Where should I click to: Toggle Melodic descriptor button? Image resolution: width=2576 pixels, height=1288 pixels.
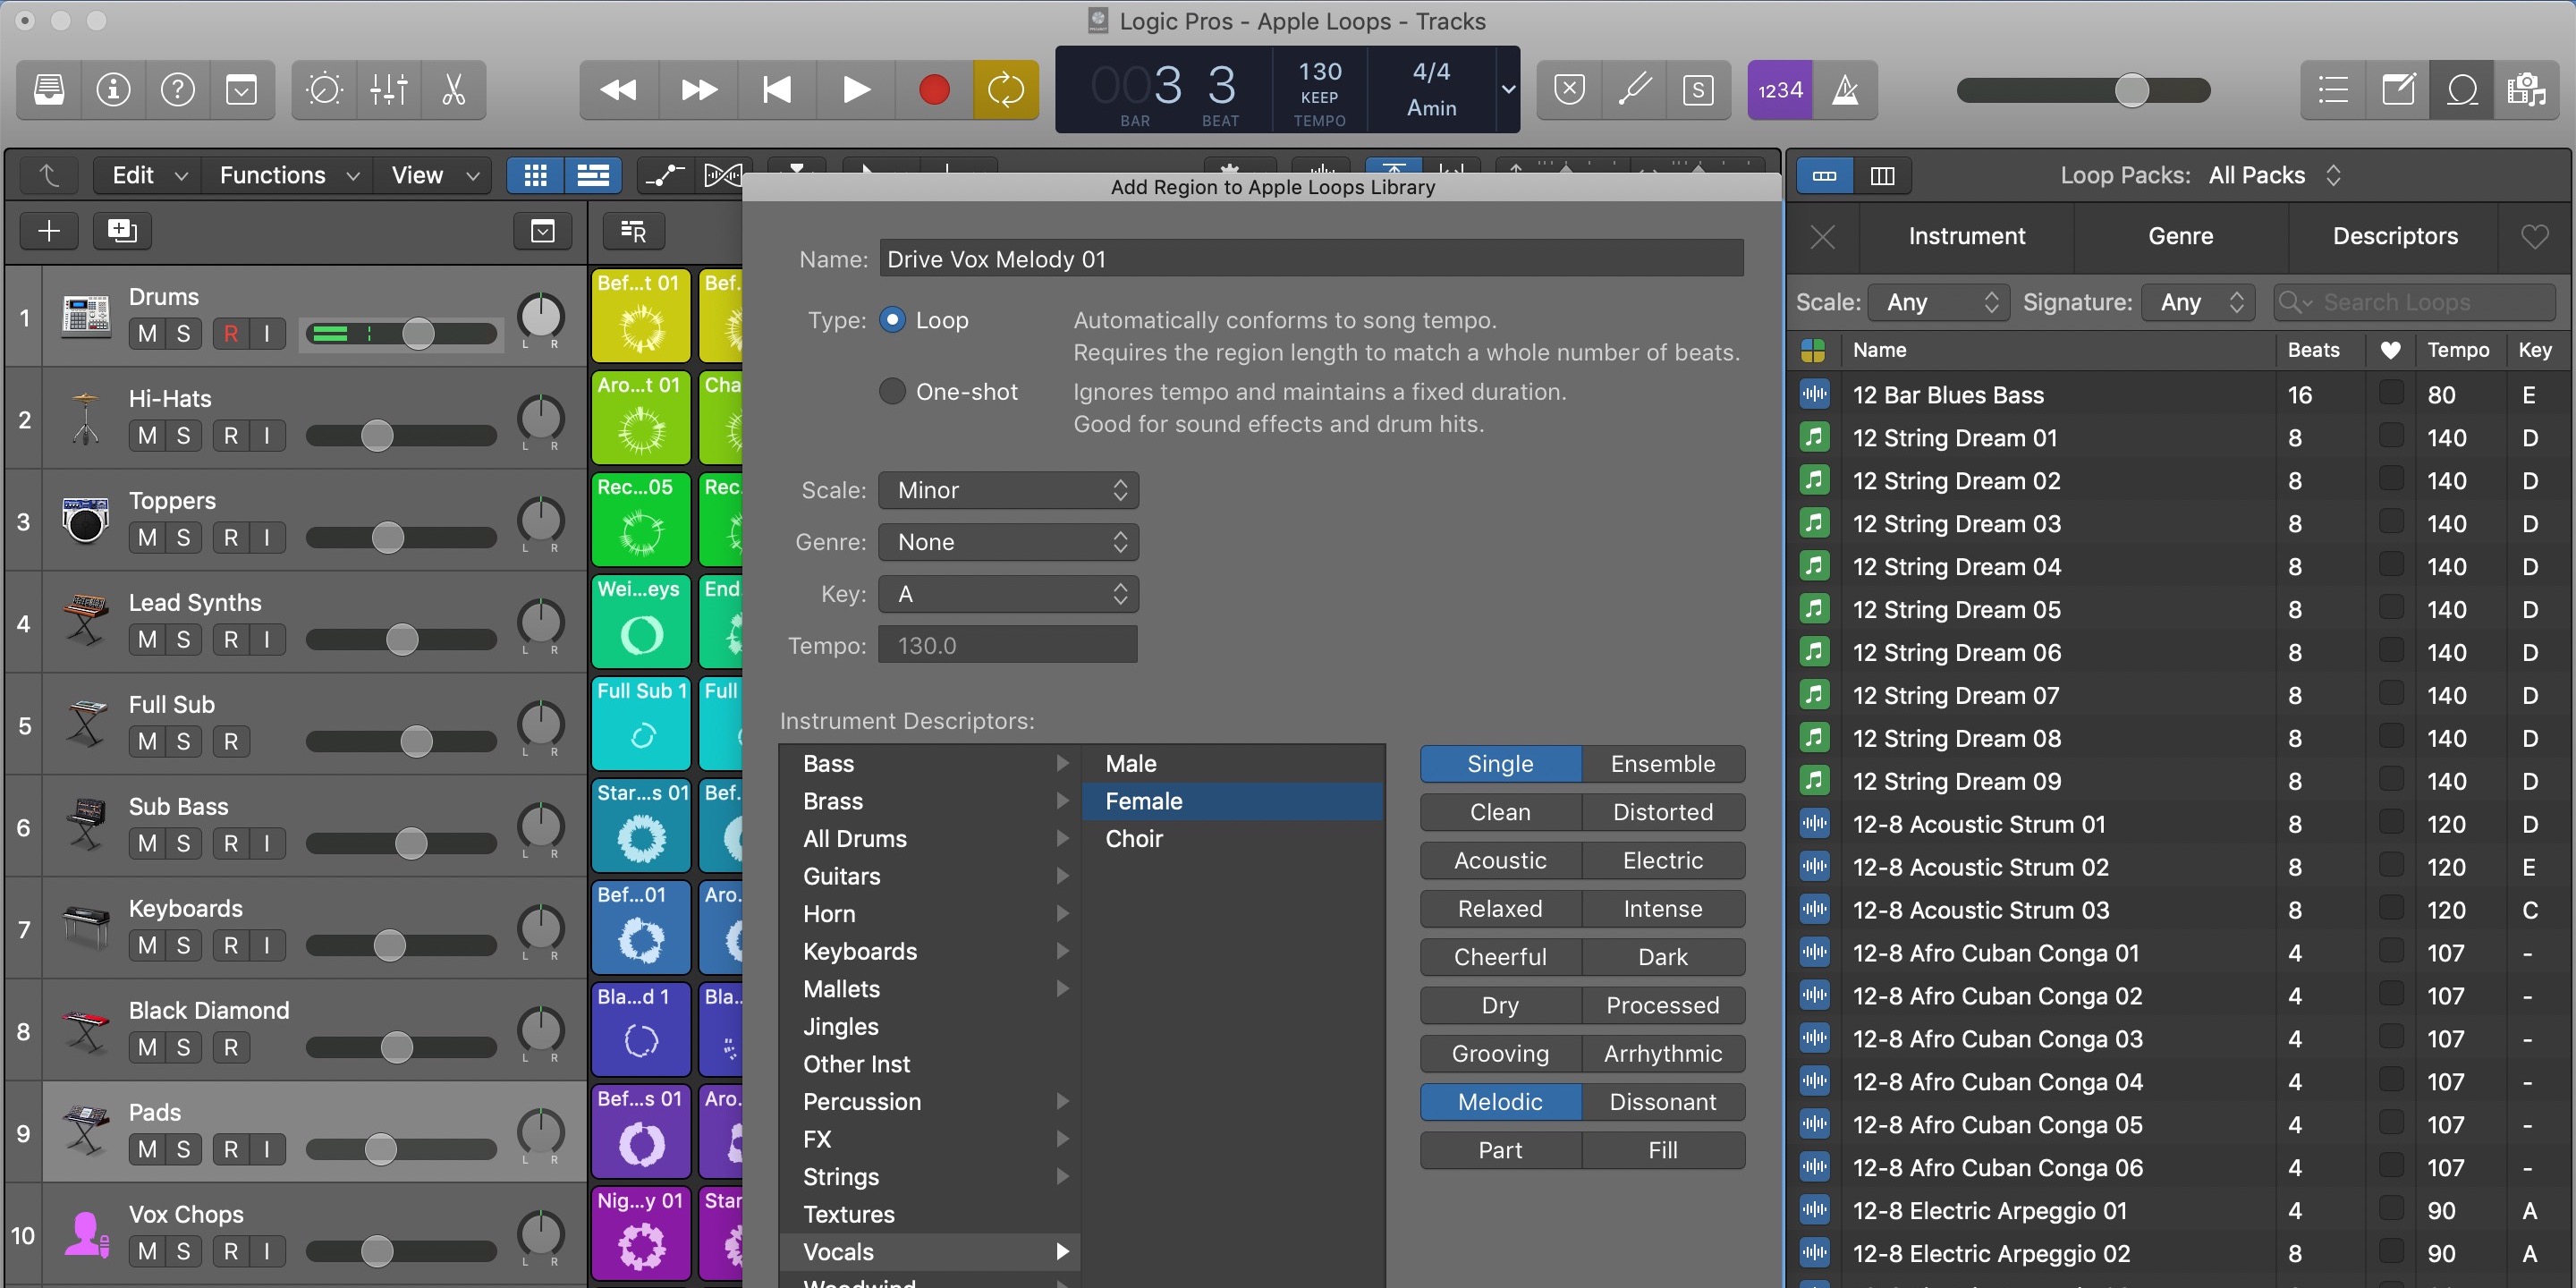(1500, 1101)
